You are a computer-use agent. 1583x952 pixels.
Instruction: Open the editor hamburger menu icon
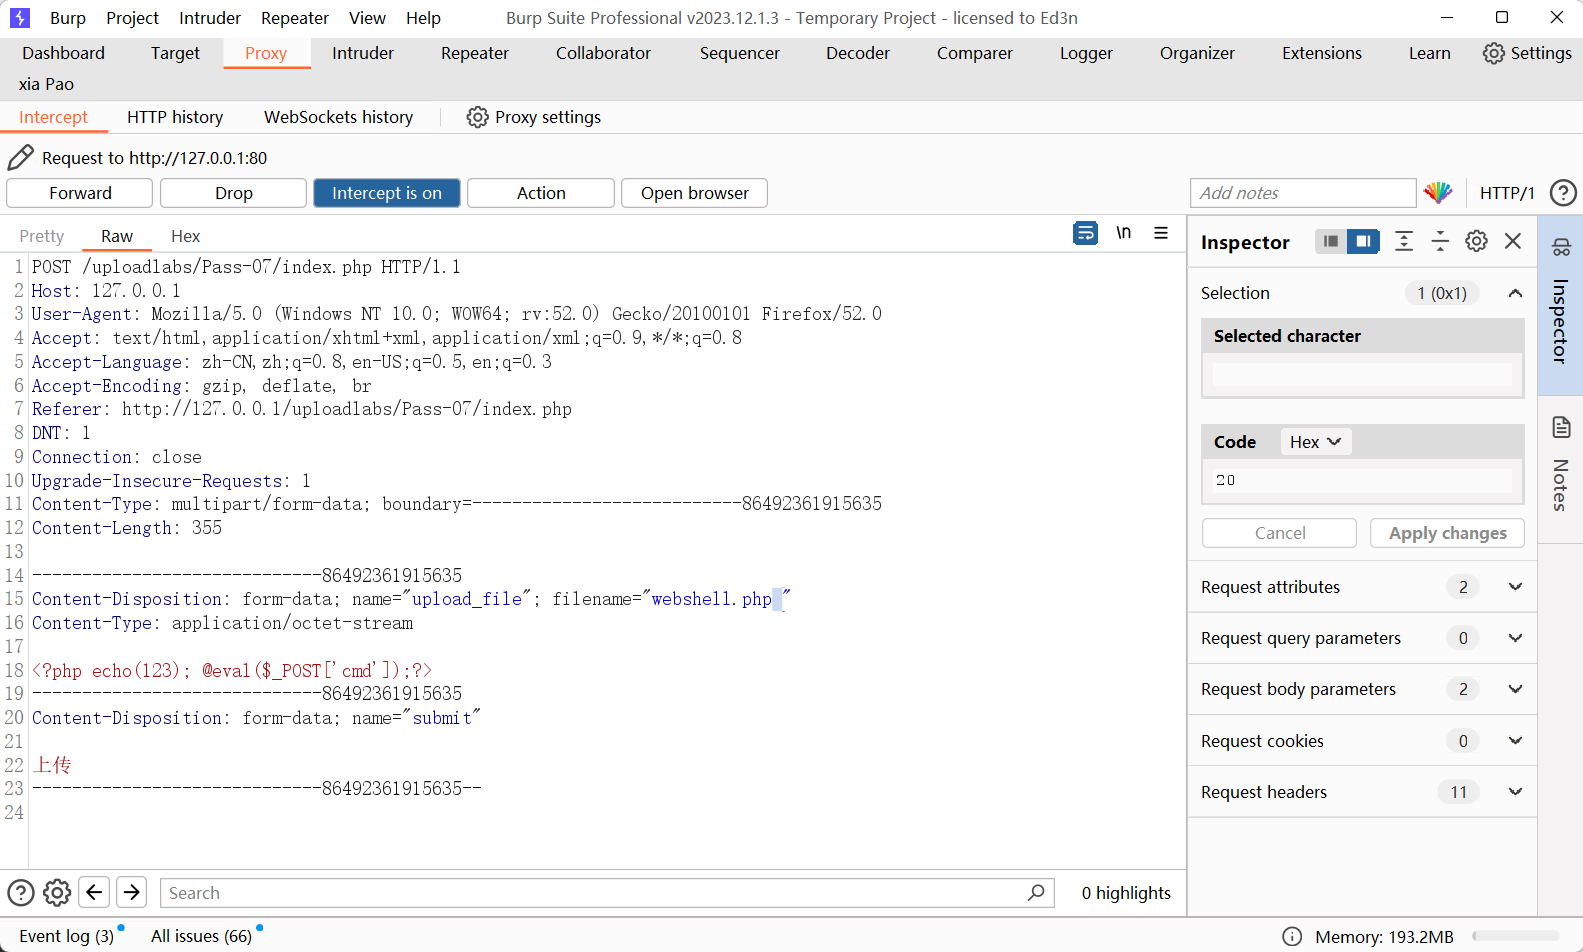point(1161,233)
